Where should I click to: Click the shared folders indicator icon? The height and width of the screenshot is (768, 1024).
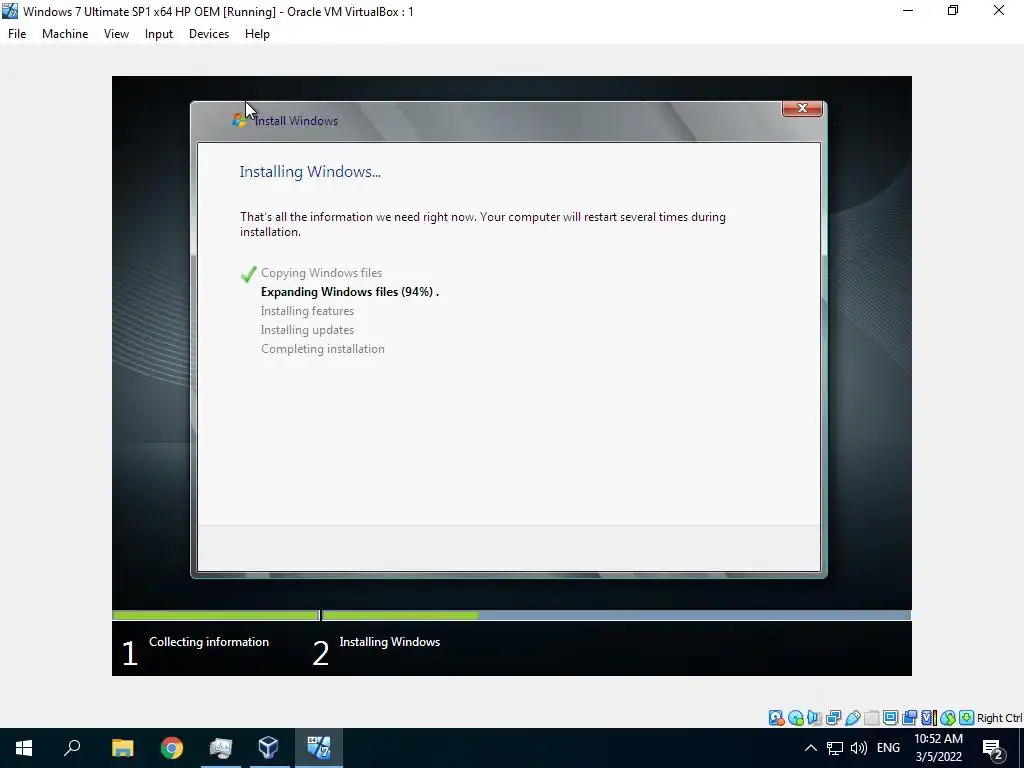click(871, 718)
